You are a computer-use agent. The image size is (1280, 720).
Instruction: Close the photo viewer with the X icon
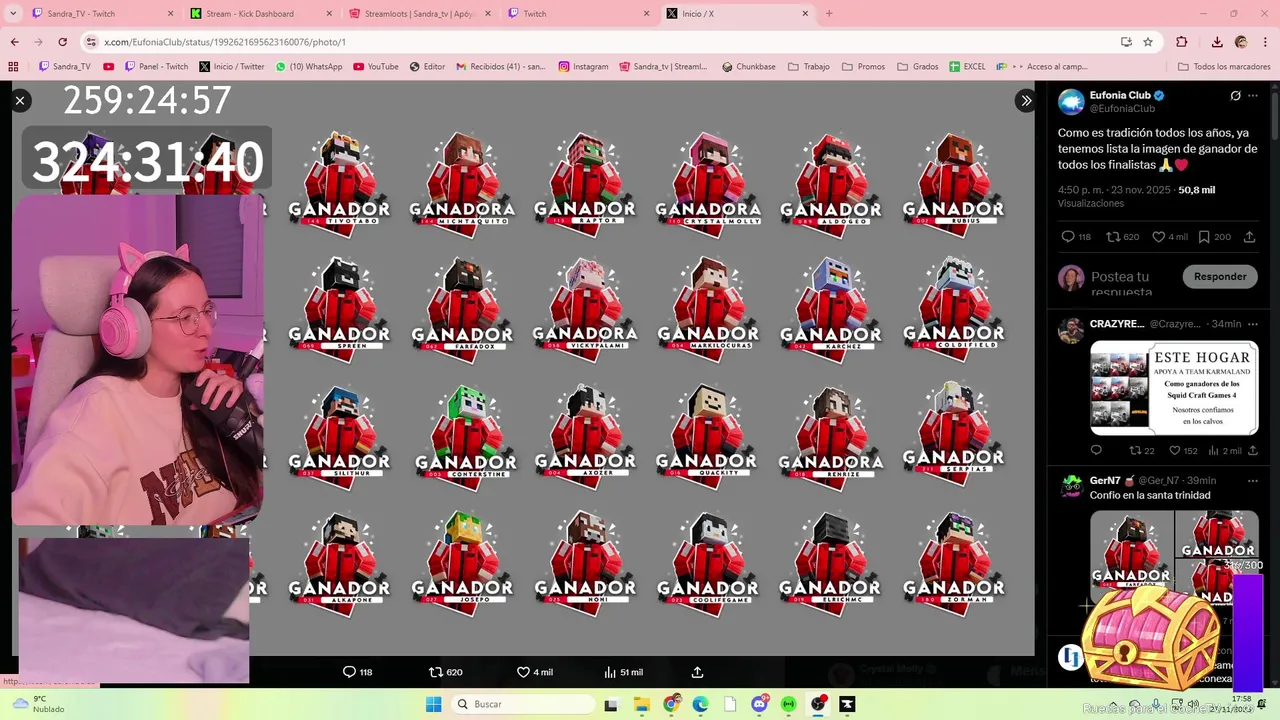[20, 100]
